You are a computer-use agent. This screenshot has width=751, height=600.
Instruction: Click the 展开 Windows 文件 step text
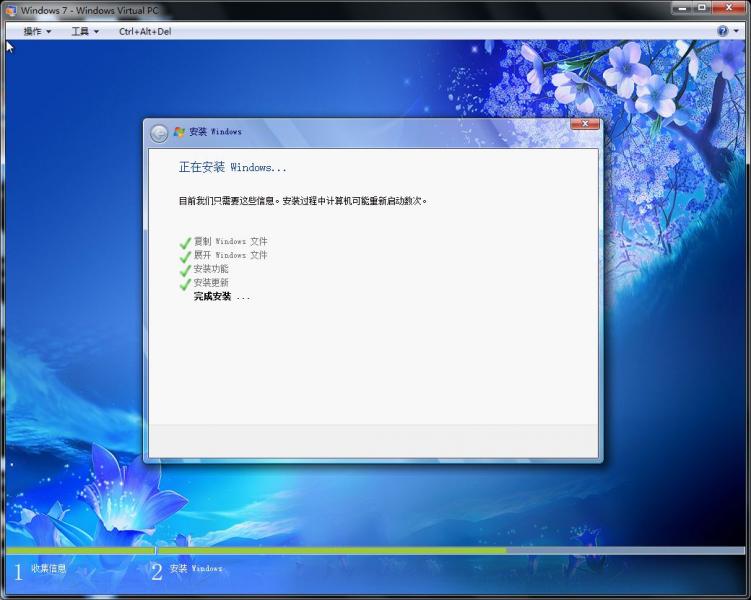[x=230, y=255]
